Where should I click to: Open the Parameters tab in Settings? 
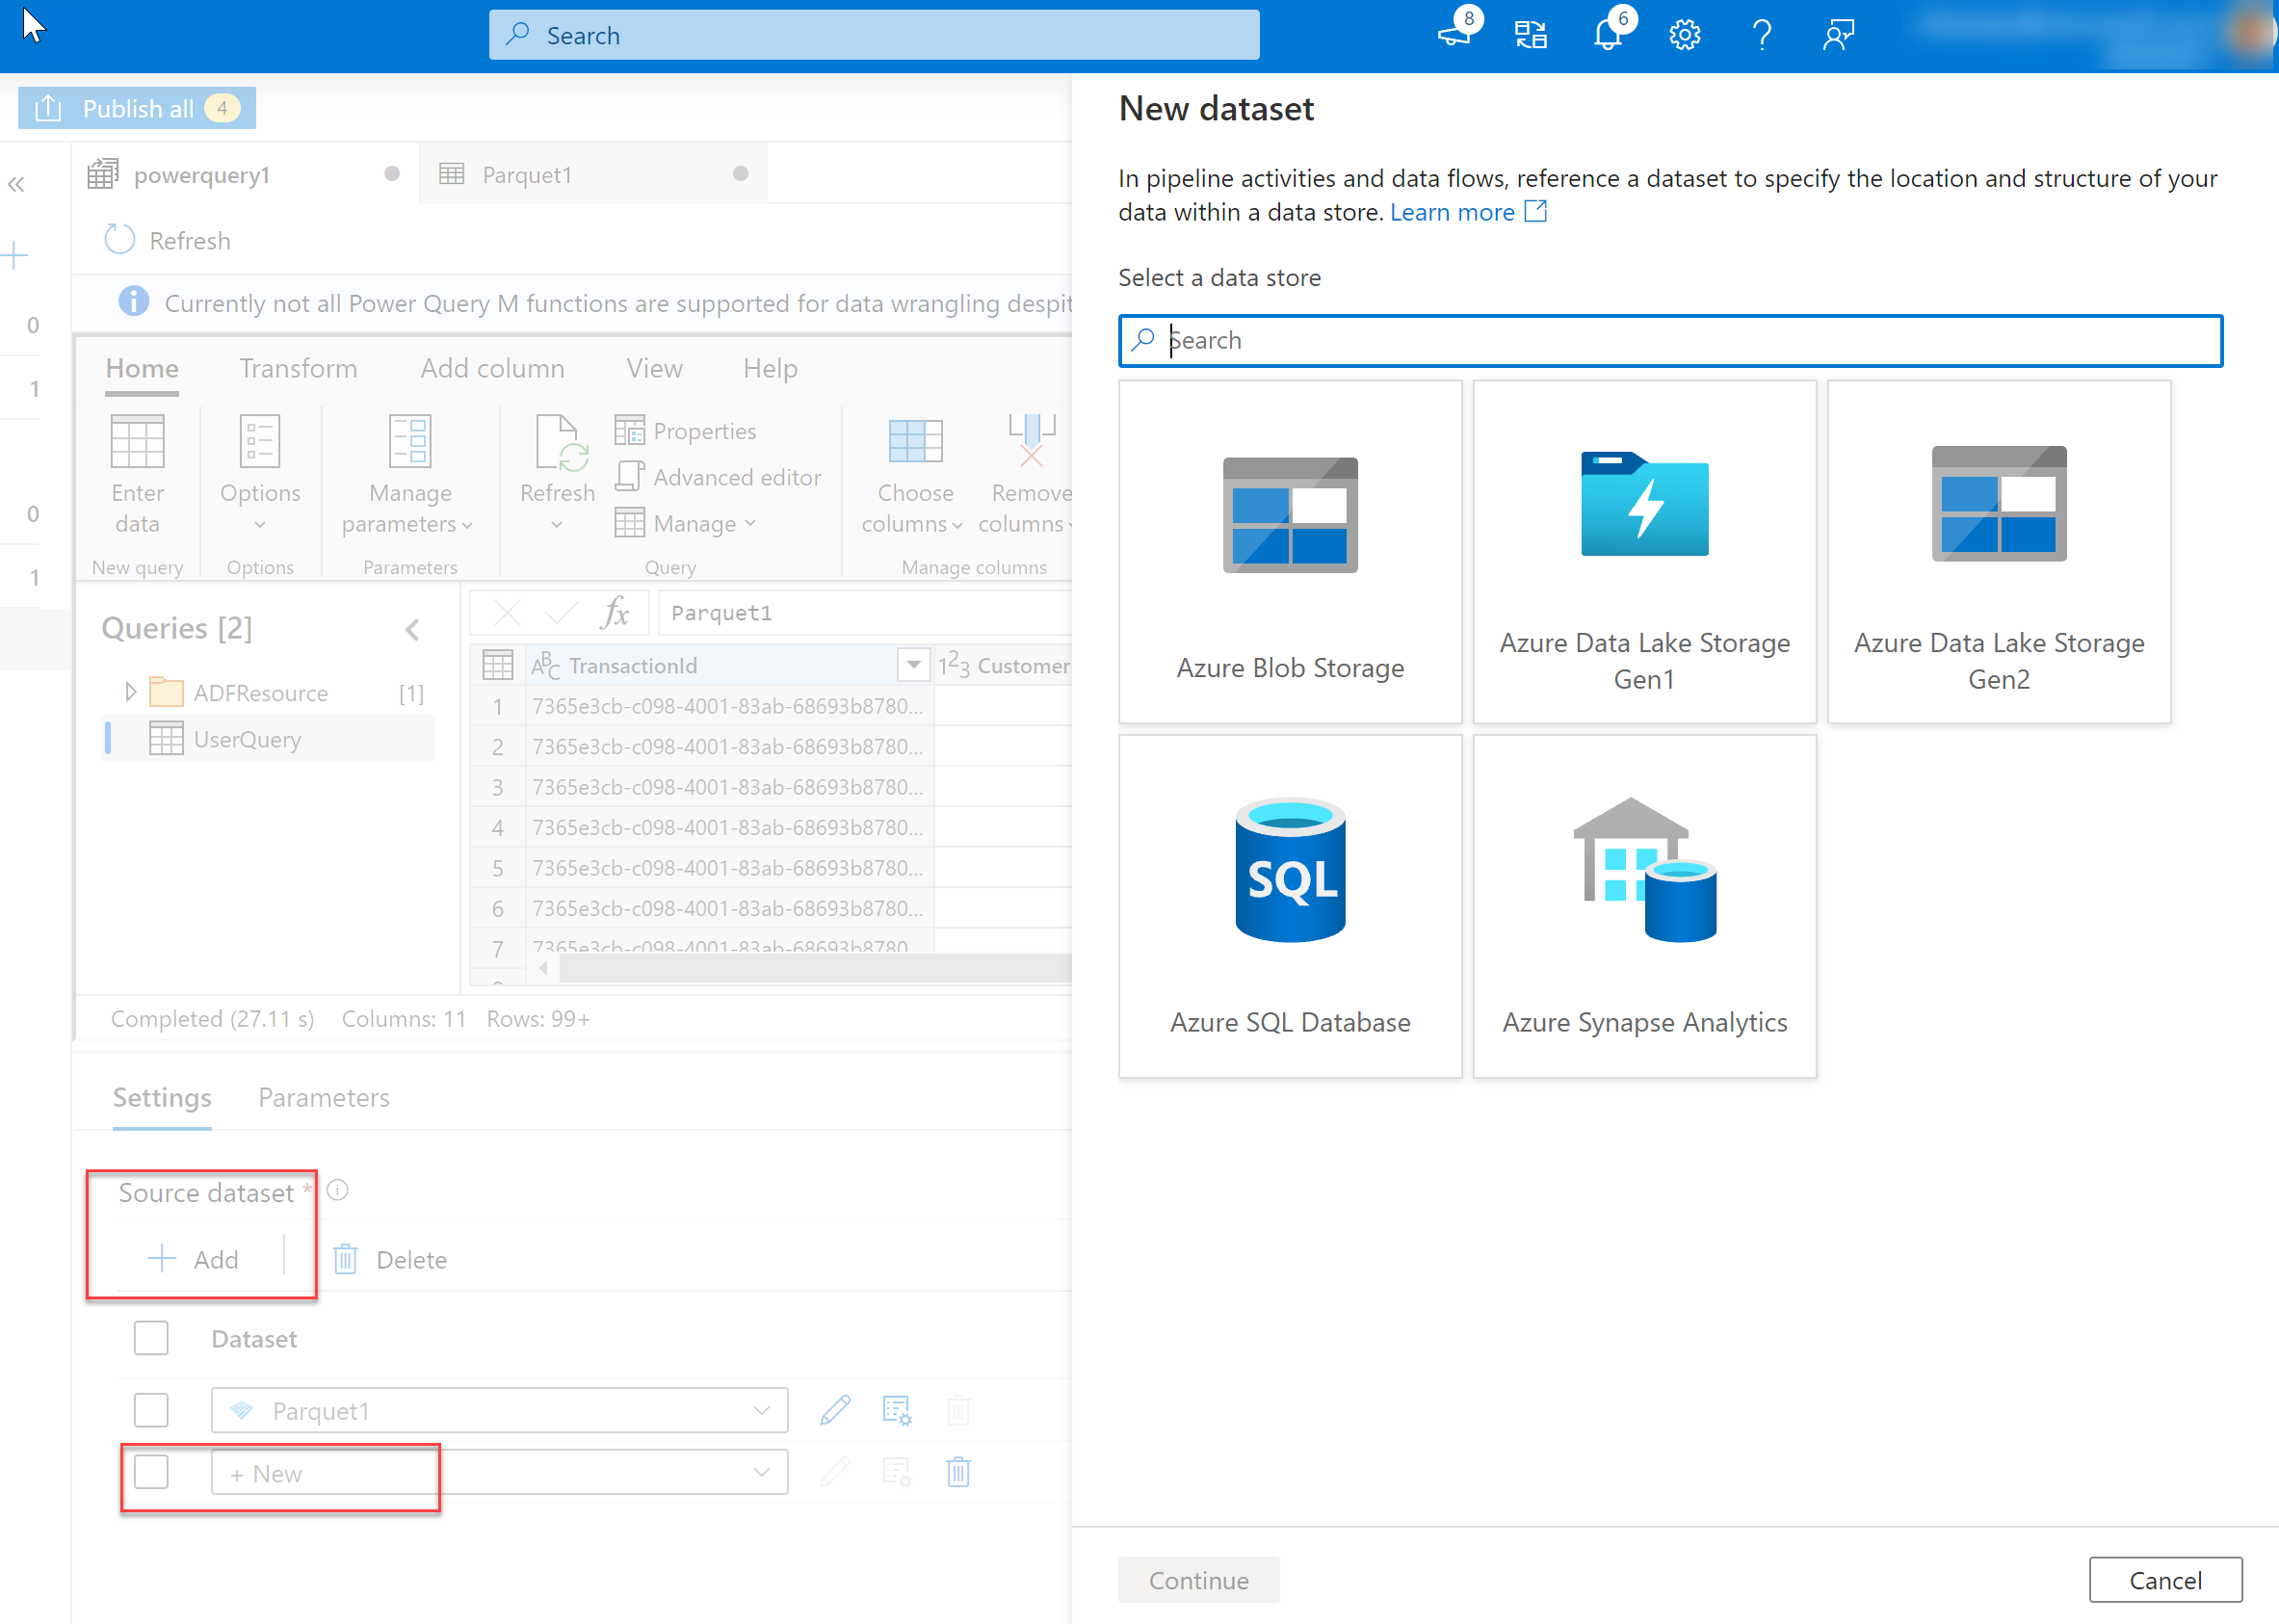(323, 1097)
